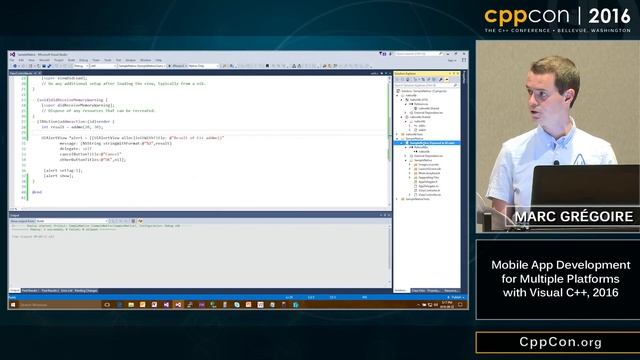Open the x86 solution platform dropdown
Image resolution: width=640 pixels, height=360 pixels.
tap(103, 66)
